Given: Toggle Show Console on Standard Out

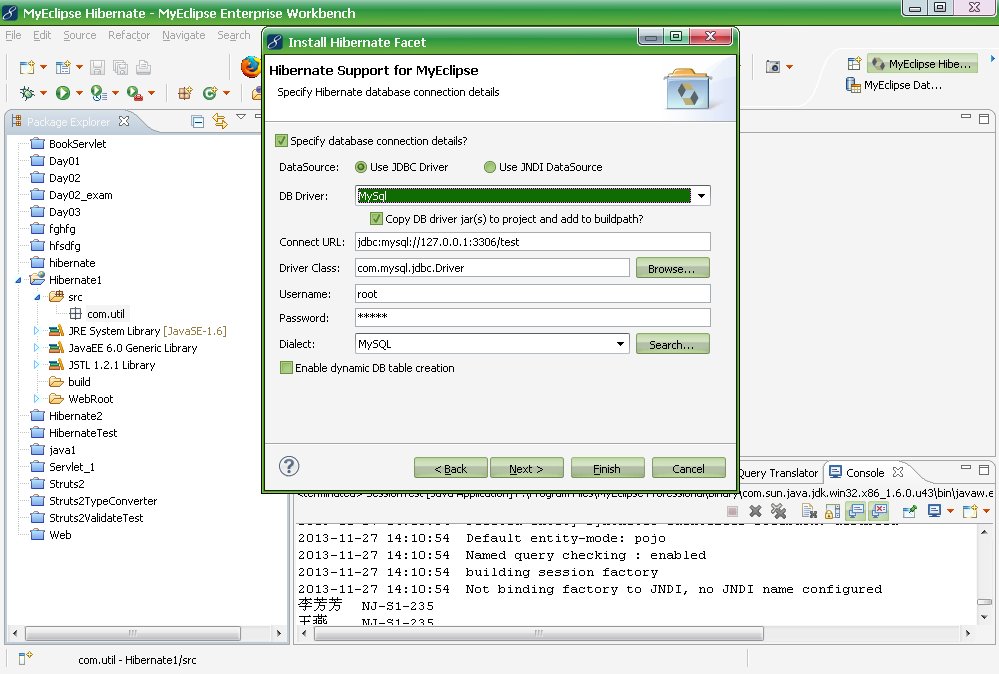Looking at the screenshot, I should [x=856, y=511].
